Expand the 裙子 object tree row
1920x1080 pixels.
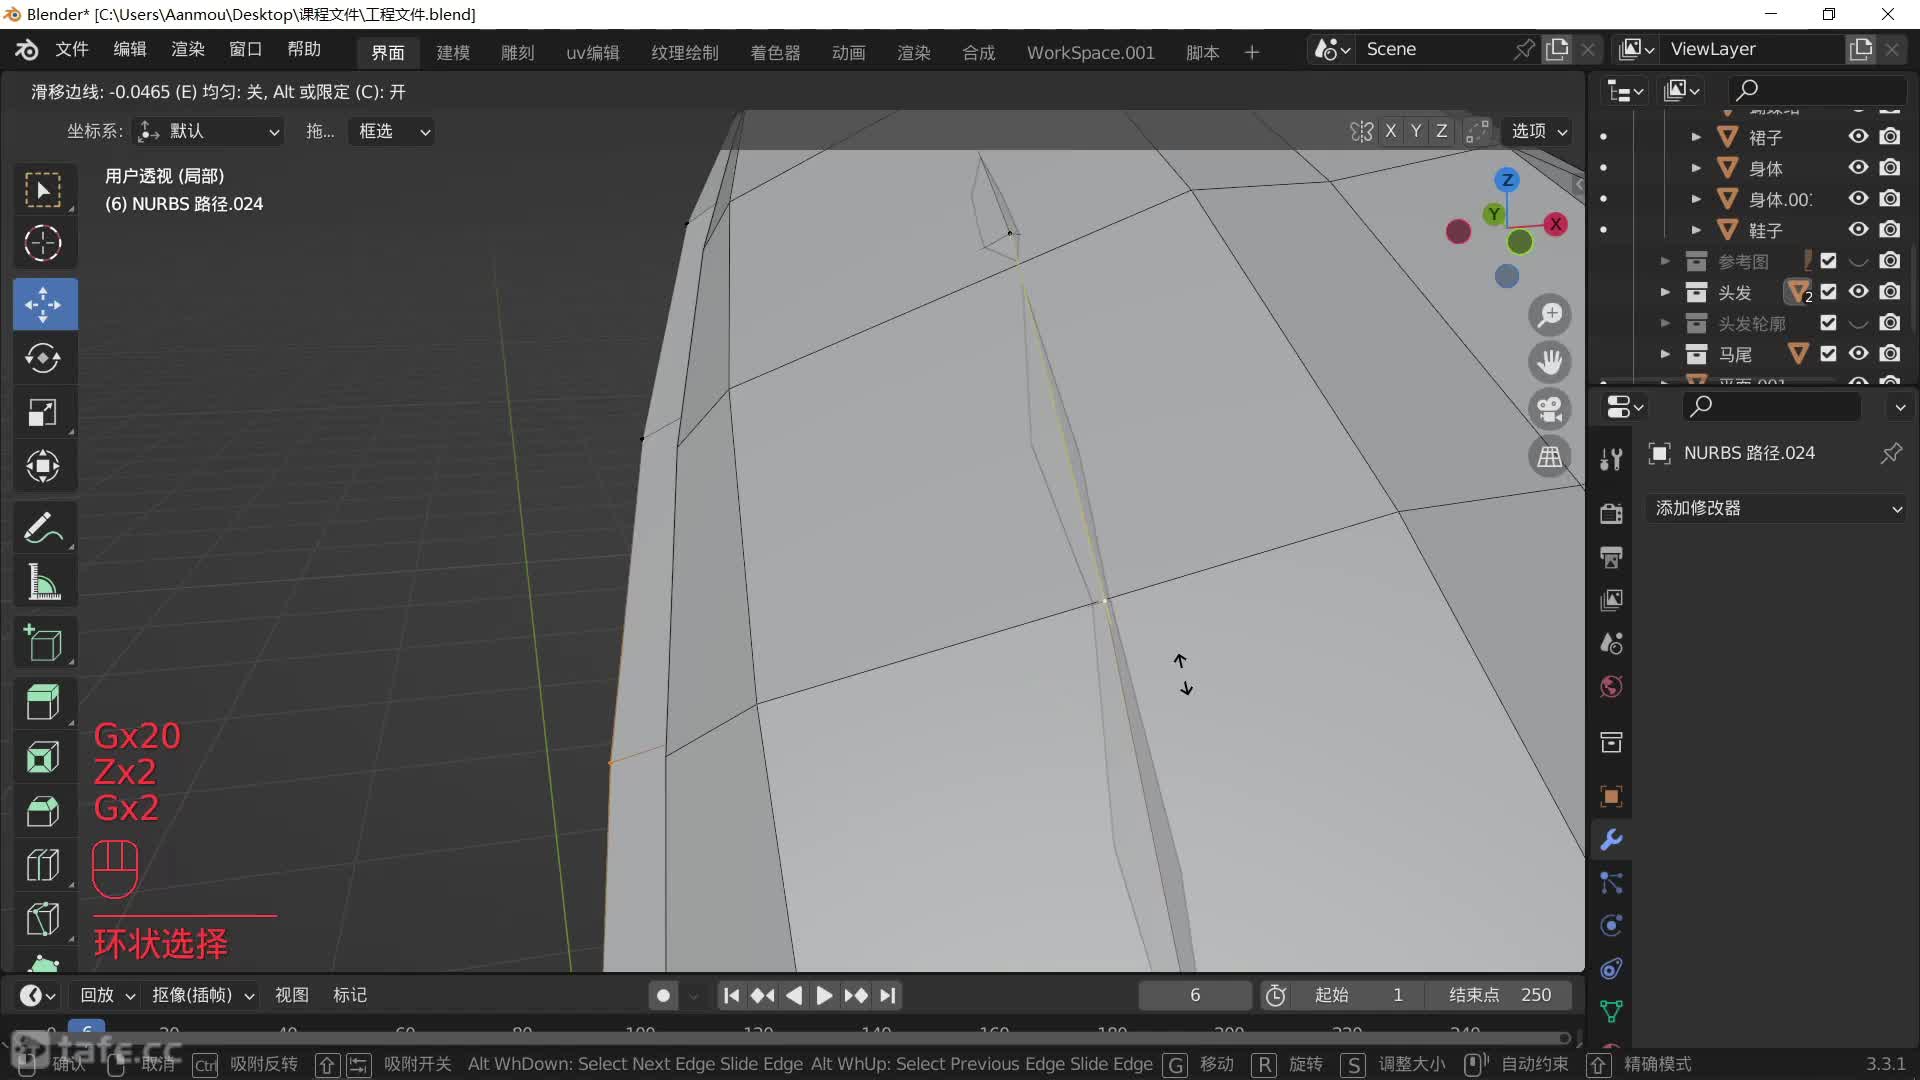1696,137
